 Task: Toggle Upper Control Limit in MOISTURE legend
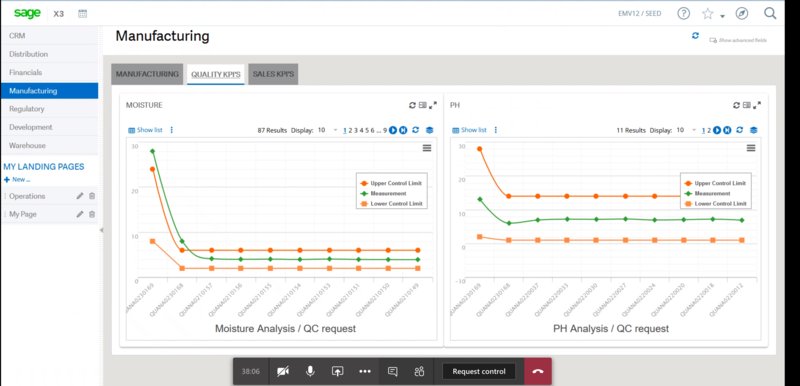(x=391, y=183)
